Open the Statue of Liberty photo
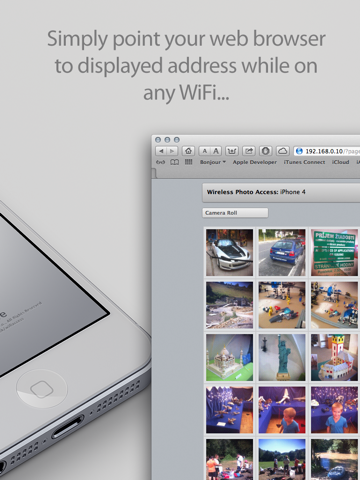Viewport: 360px width, 480px height. 282,357
